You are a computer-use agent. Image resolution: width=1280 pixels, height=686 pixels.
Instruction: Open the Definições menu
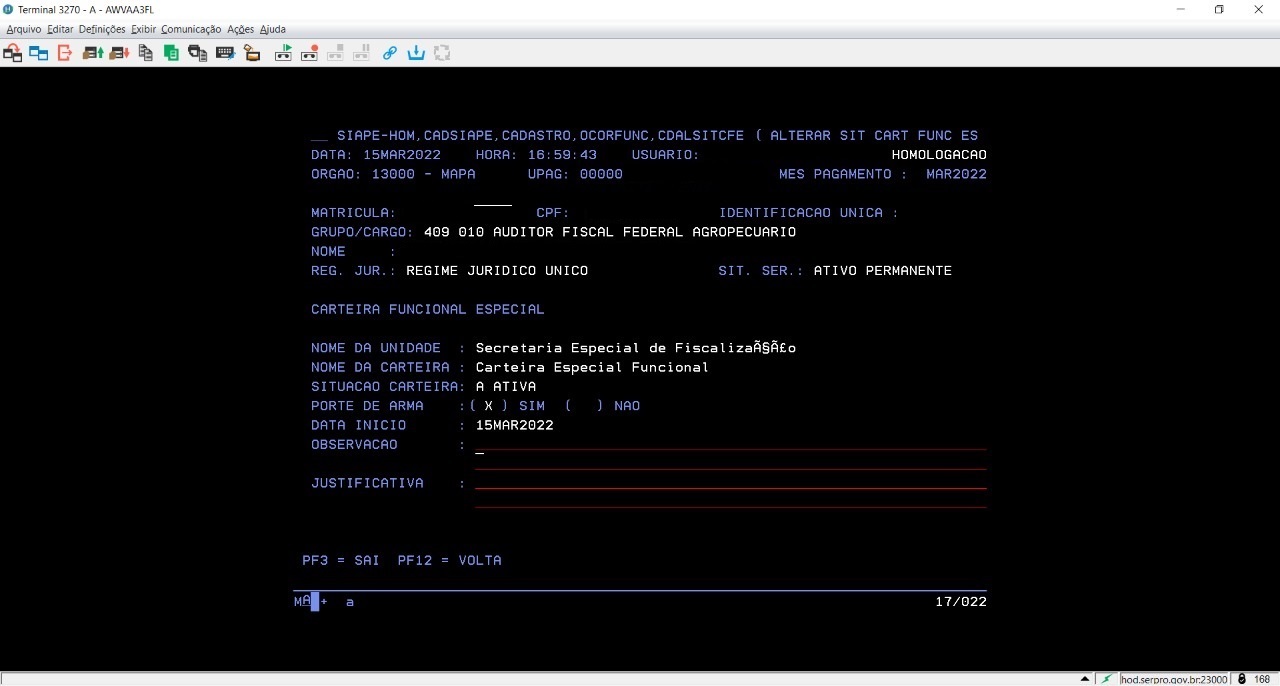click(x=102, y=30)
